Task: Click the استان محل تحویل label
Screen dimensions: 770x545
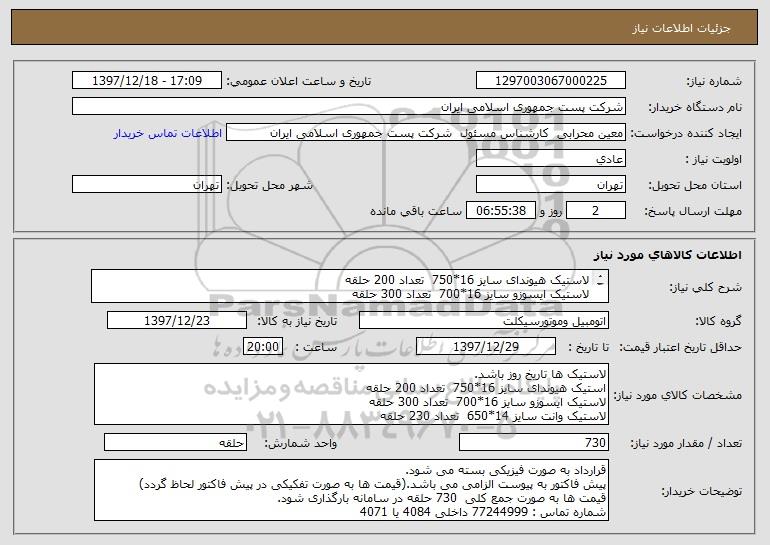Action: [x=695, y=186]
